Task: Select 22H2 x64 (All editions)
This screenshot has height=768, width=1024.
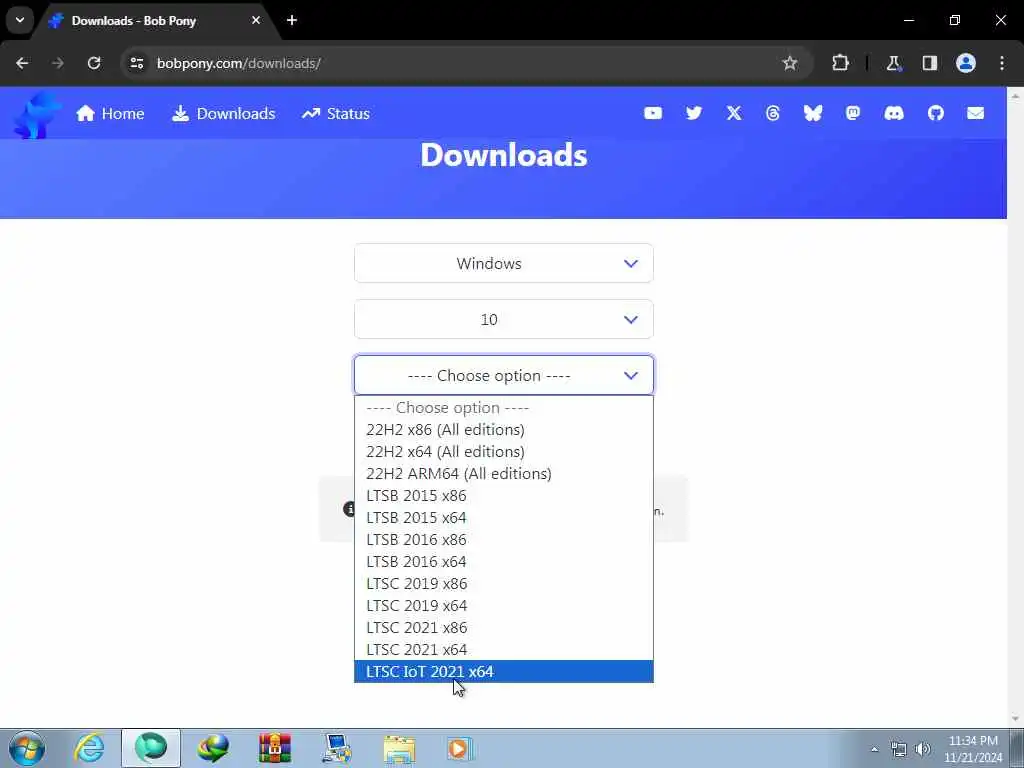Action: (x=504, y=452)
